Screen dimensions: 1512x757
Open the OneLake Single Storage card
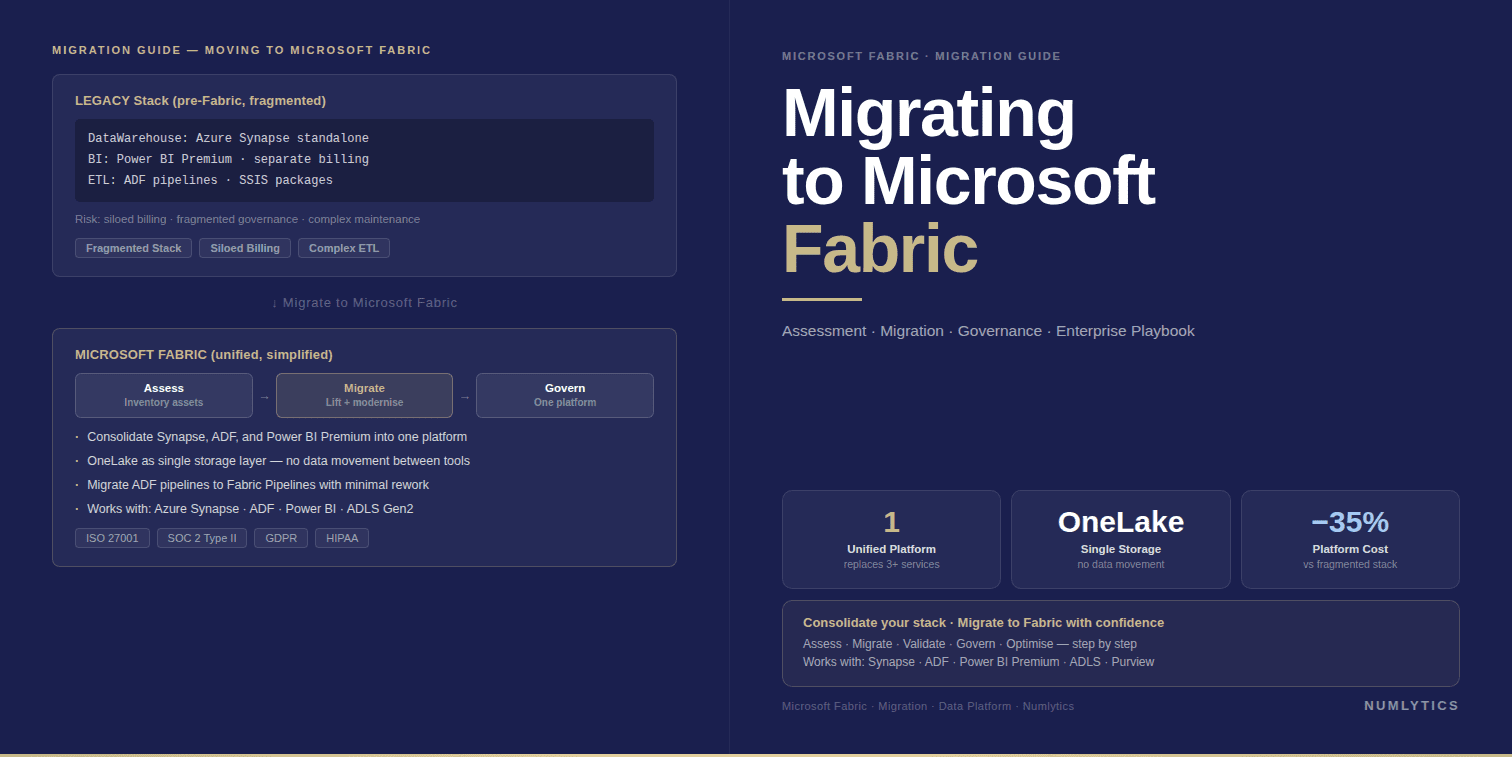pos(1121,539)
